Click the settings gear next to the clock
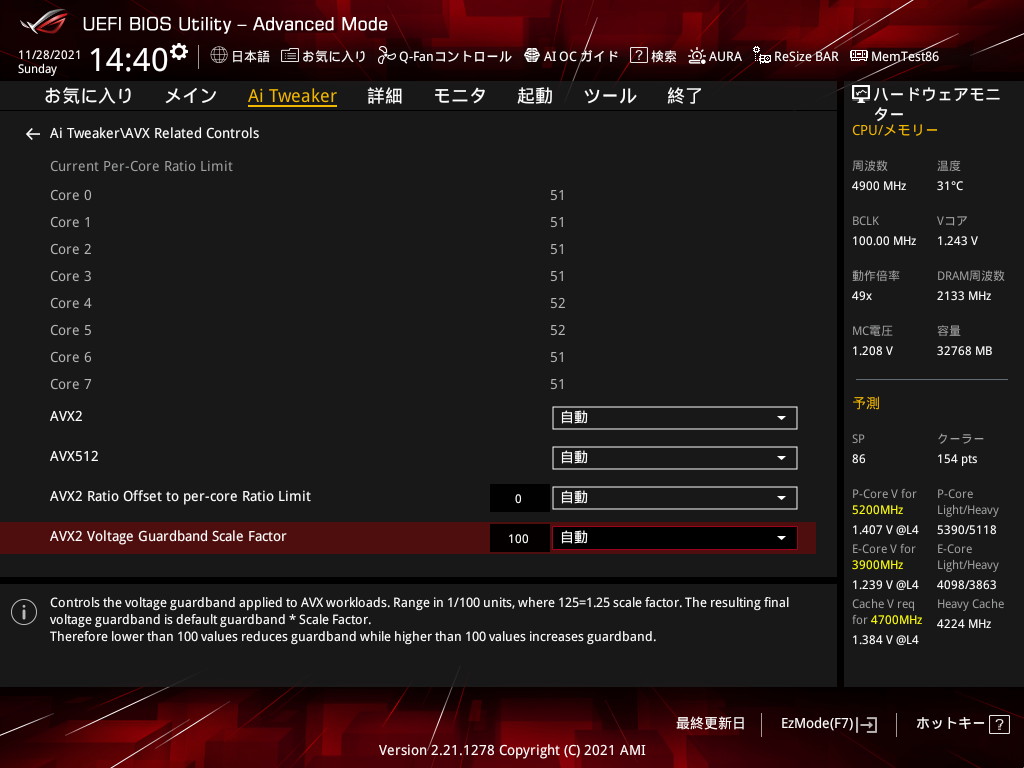Image resolution: width=1024 pixels, height=768 pixels. (x=178, y=52)
